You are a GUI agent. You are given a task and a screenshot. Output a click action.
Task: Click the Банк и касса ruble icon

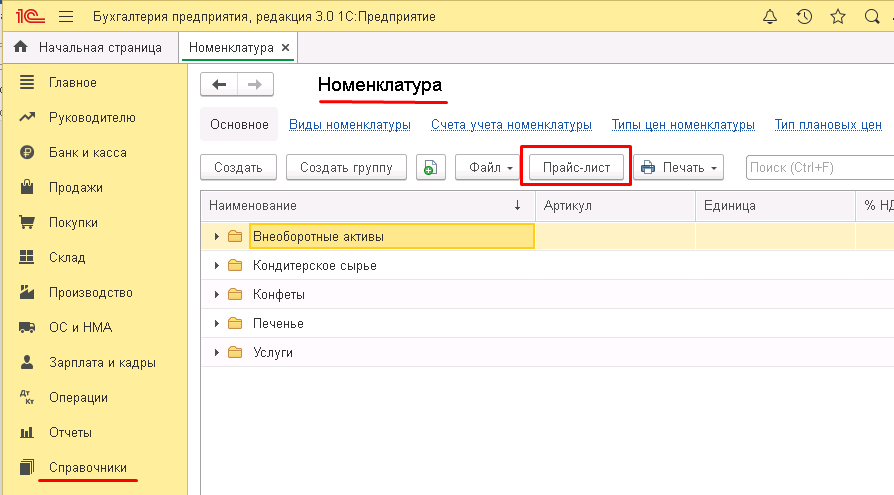(27, 152)
